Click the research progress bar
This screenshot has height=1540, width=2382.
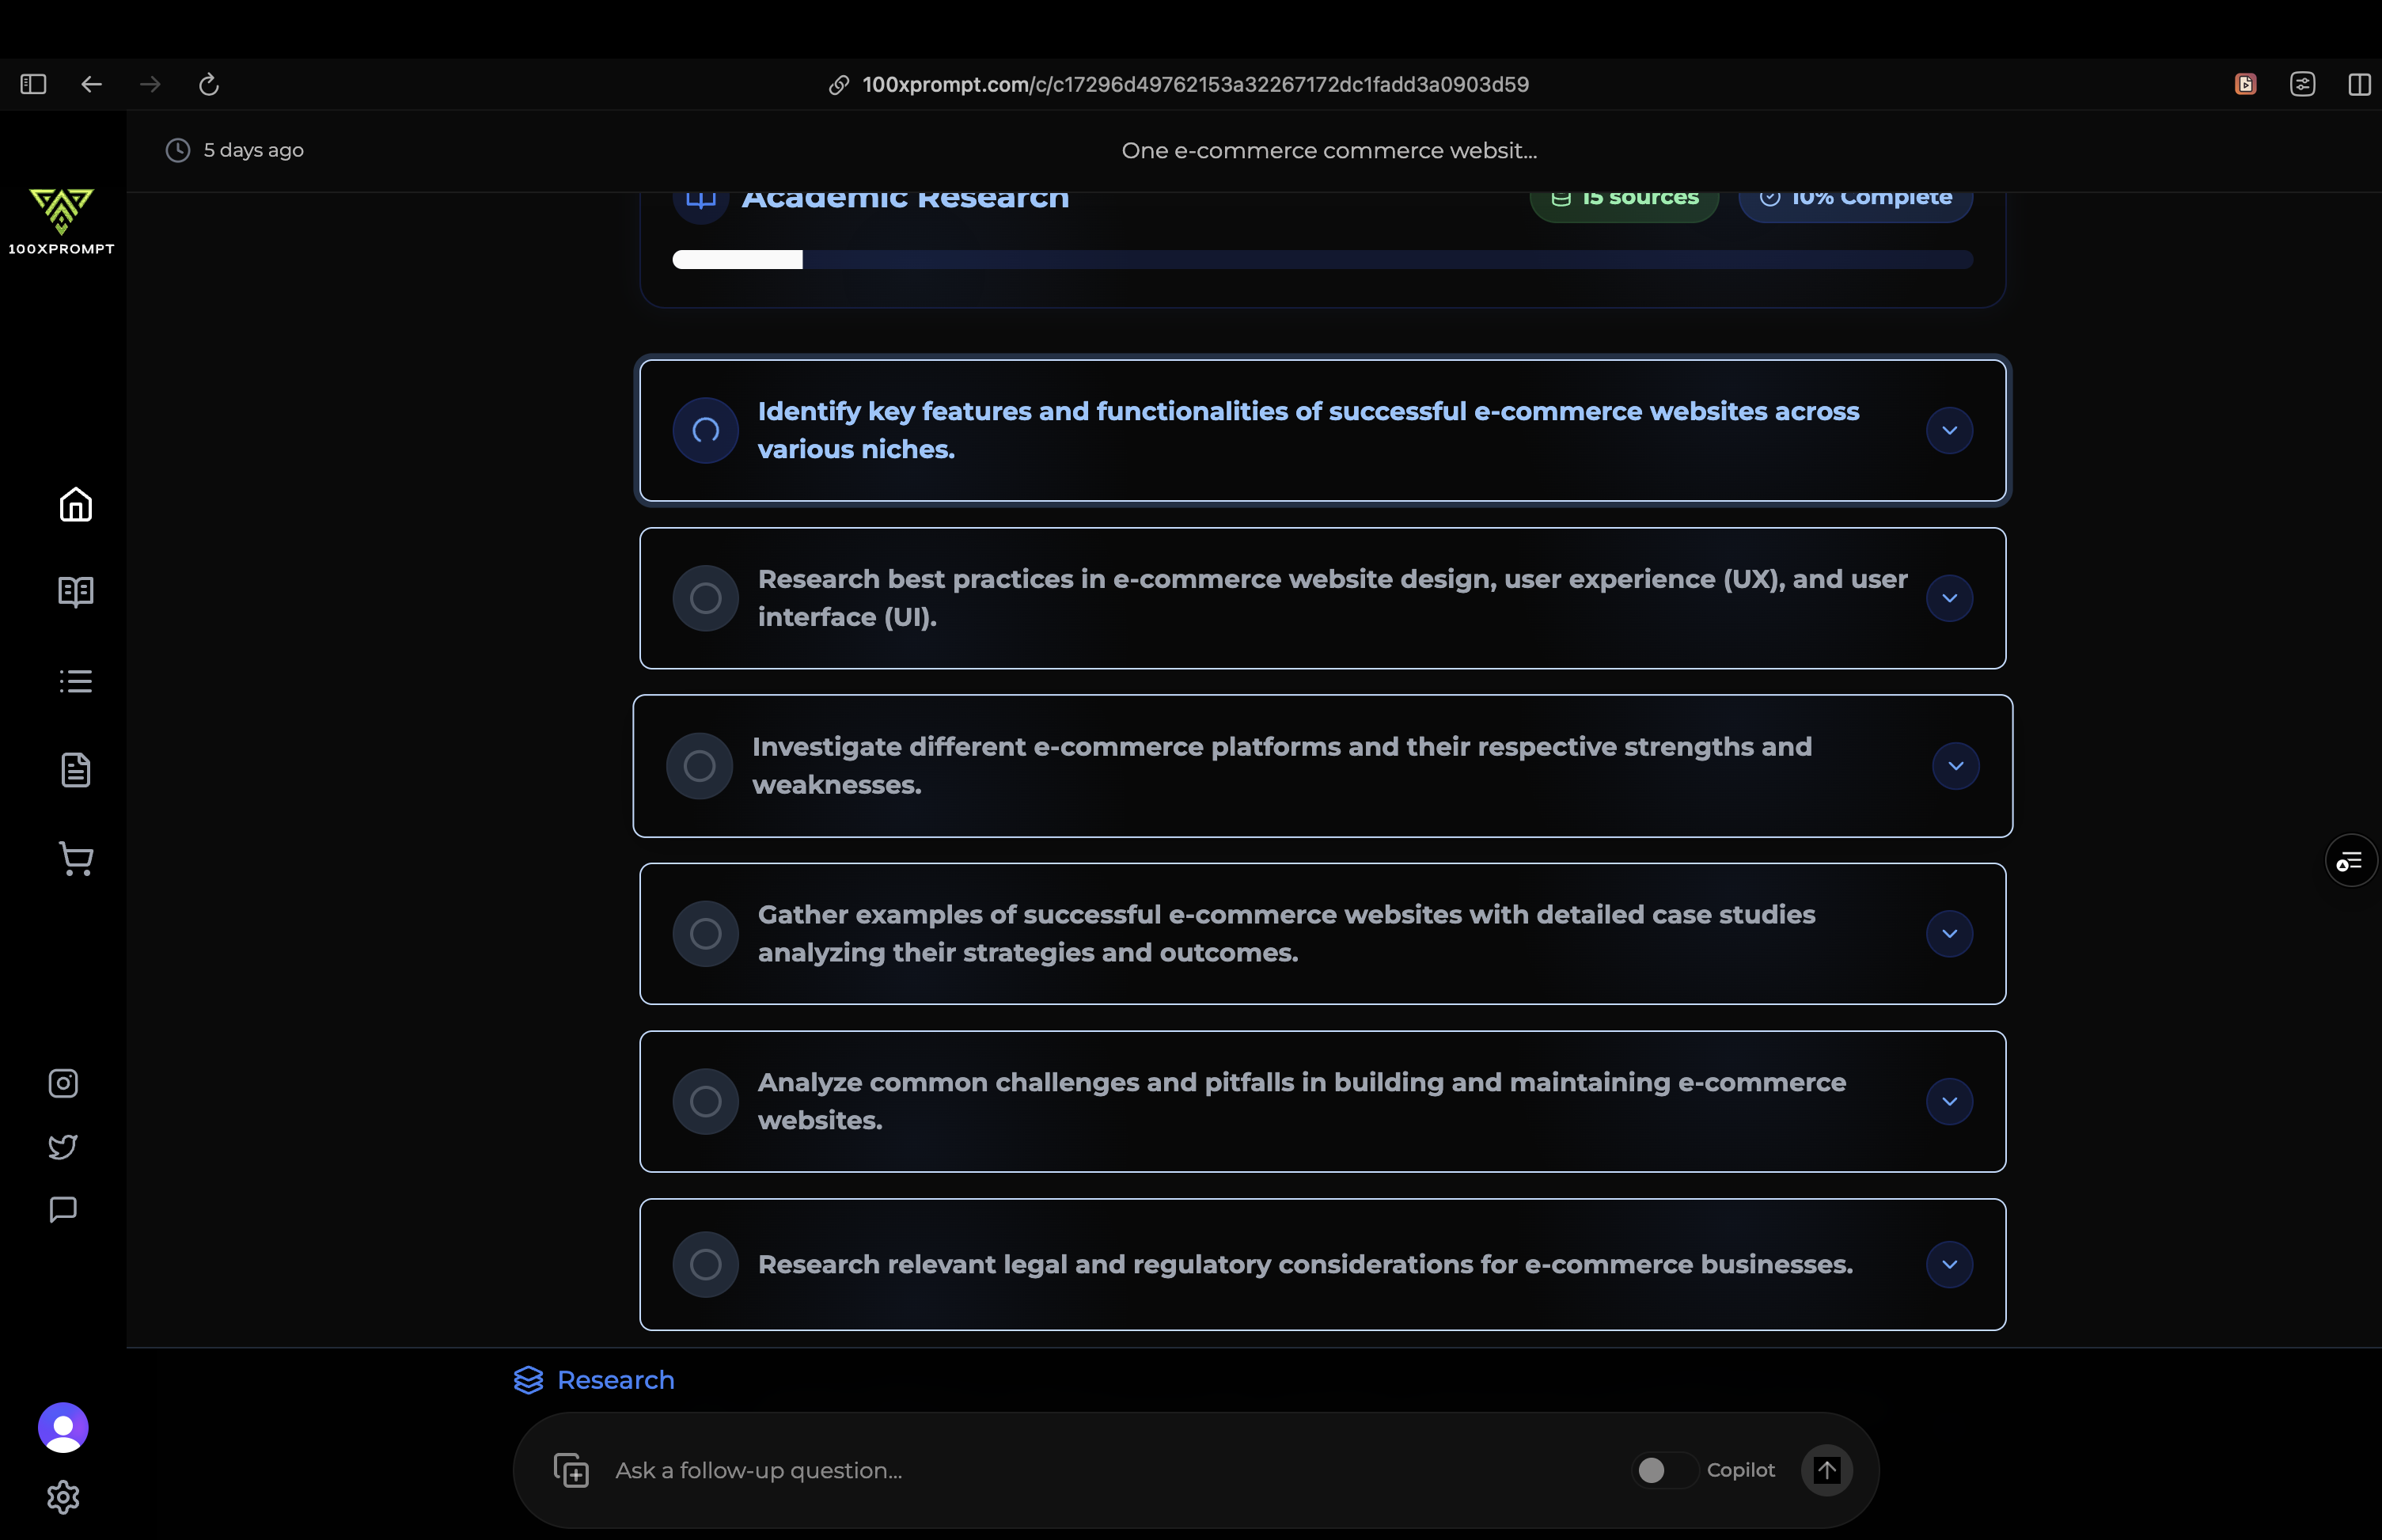click(x=1322, y=260)
